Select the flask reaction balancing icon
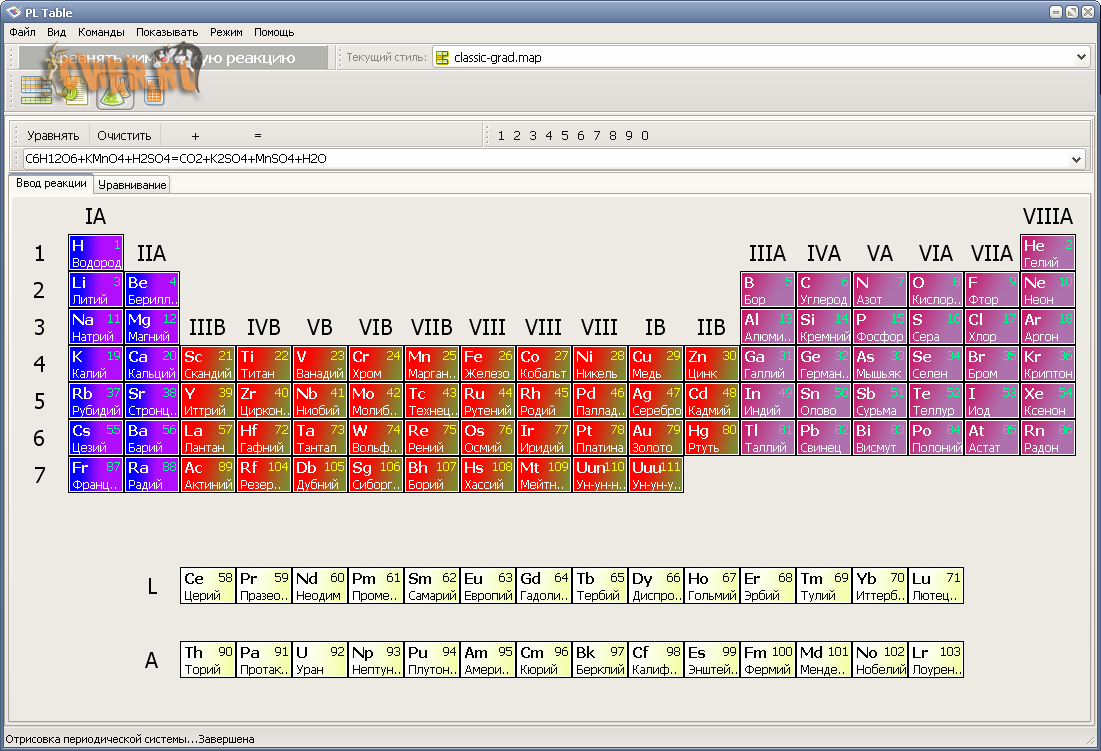Screen dimensions: 1101x751 point(115,91)
